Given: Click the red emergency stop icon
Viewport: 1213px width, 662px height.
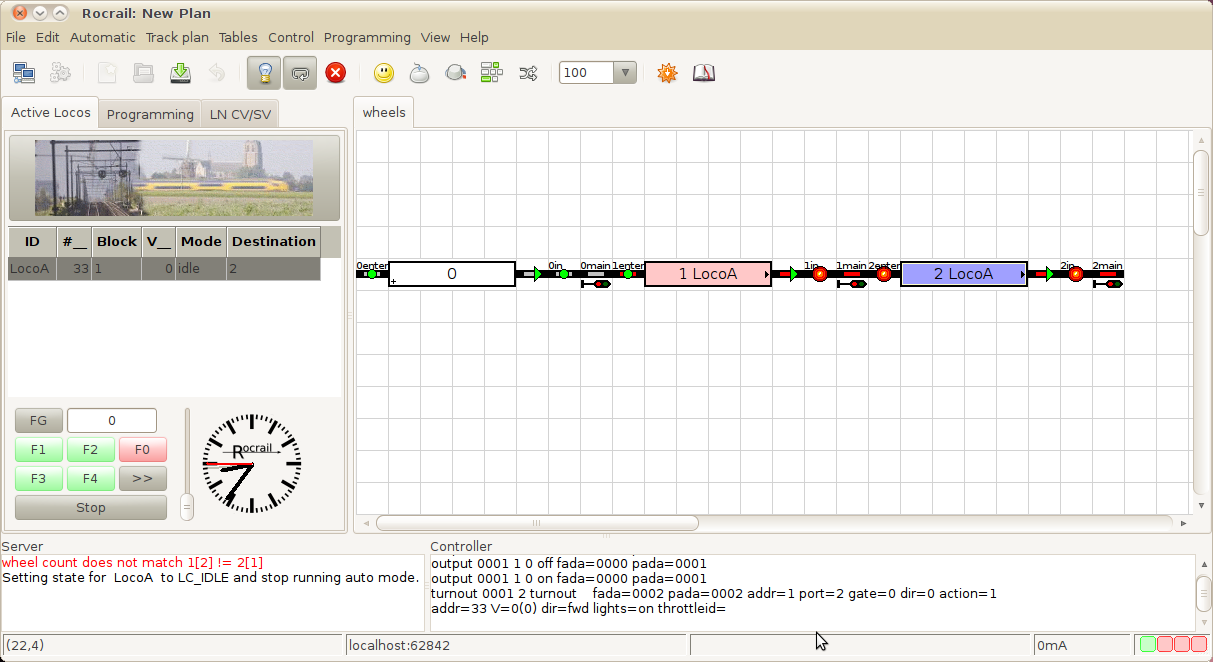Looking at the screenshot, I should click(x=336, y=73).
